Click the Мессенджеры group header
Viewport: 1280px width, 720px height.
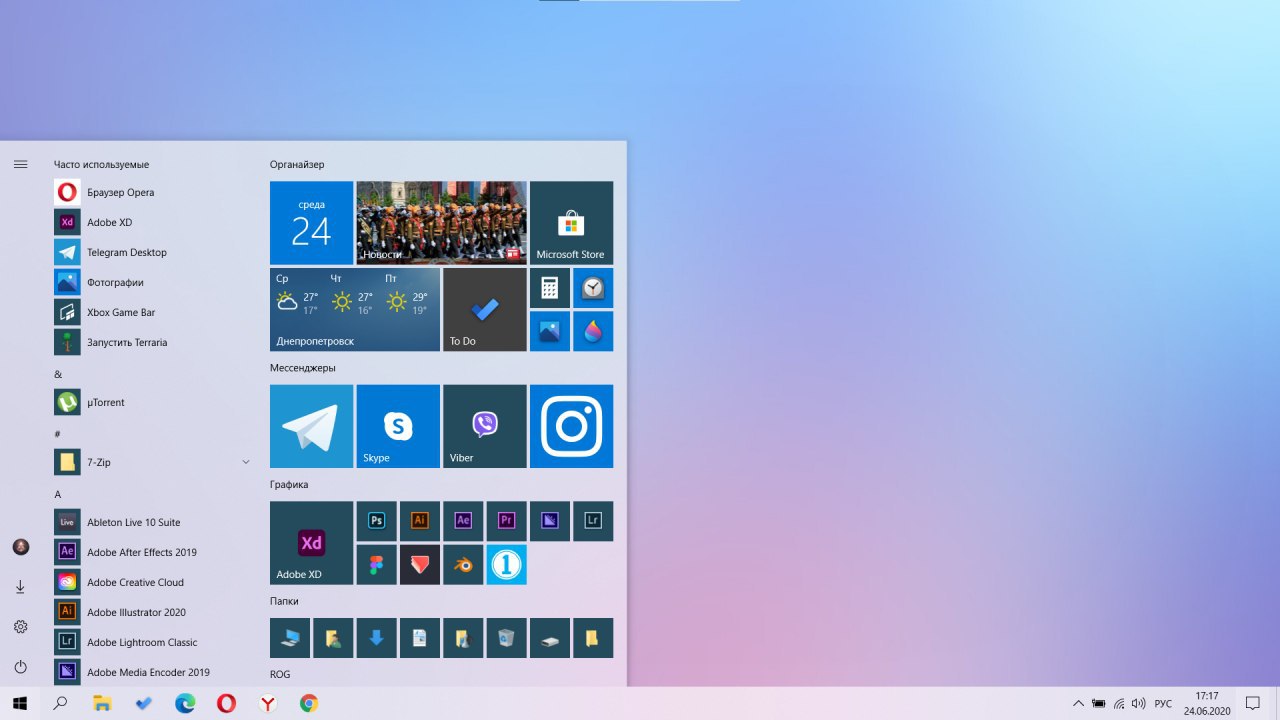tap(303, 368)
